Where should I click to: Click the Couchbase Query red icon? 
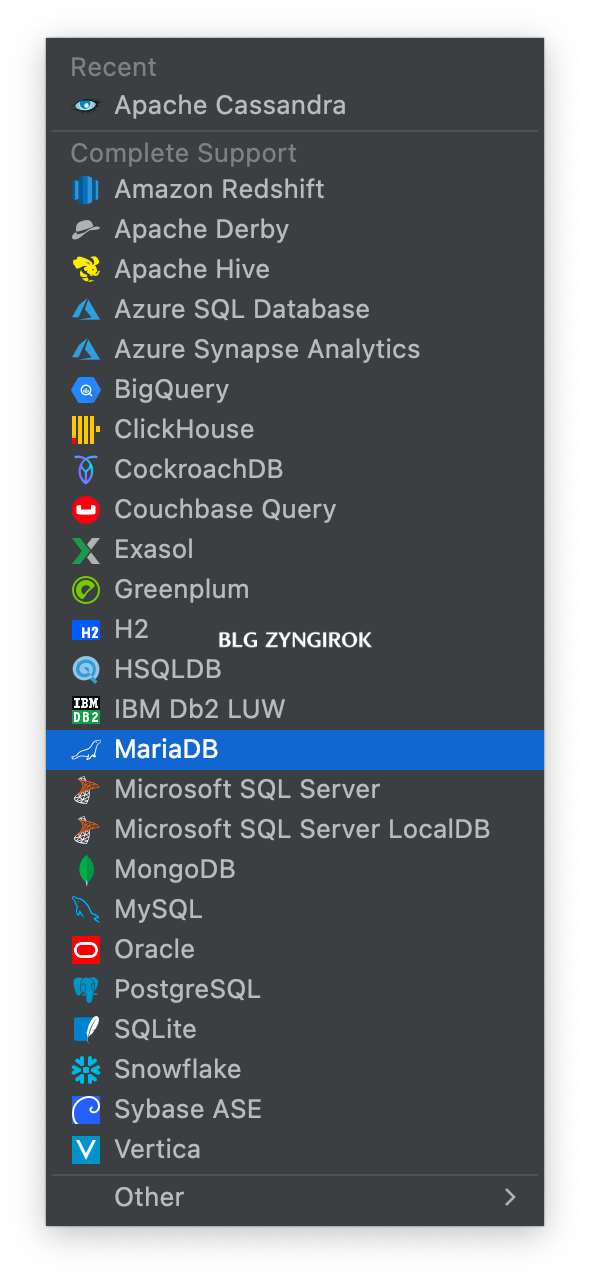tap(86, 509)
